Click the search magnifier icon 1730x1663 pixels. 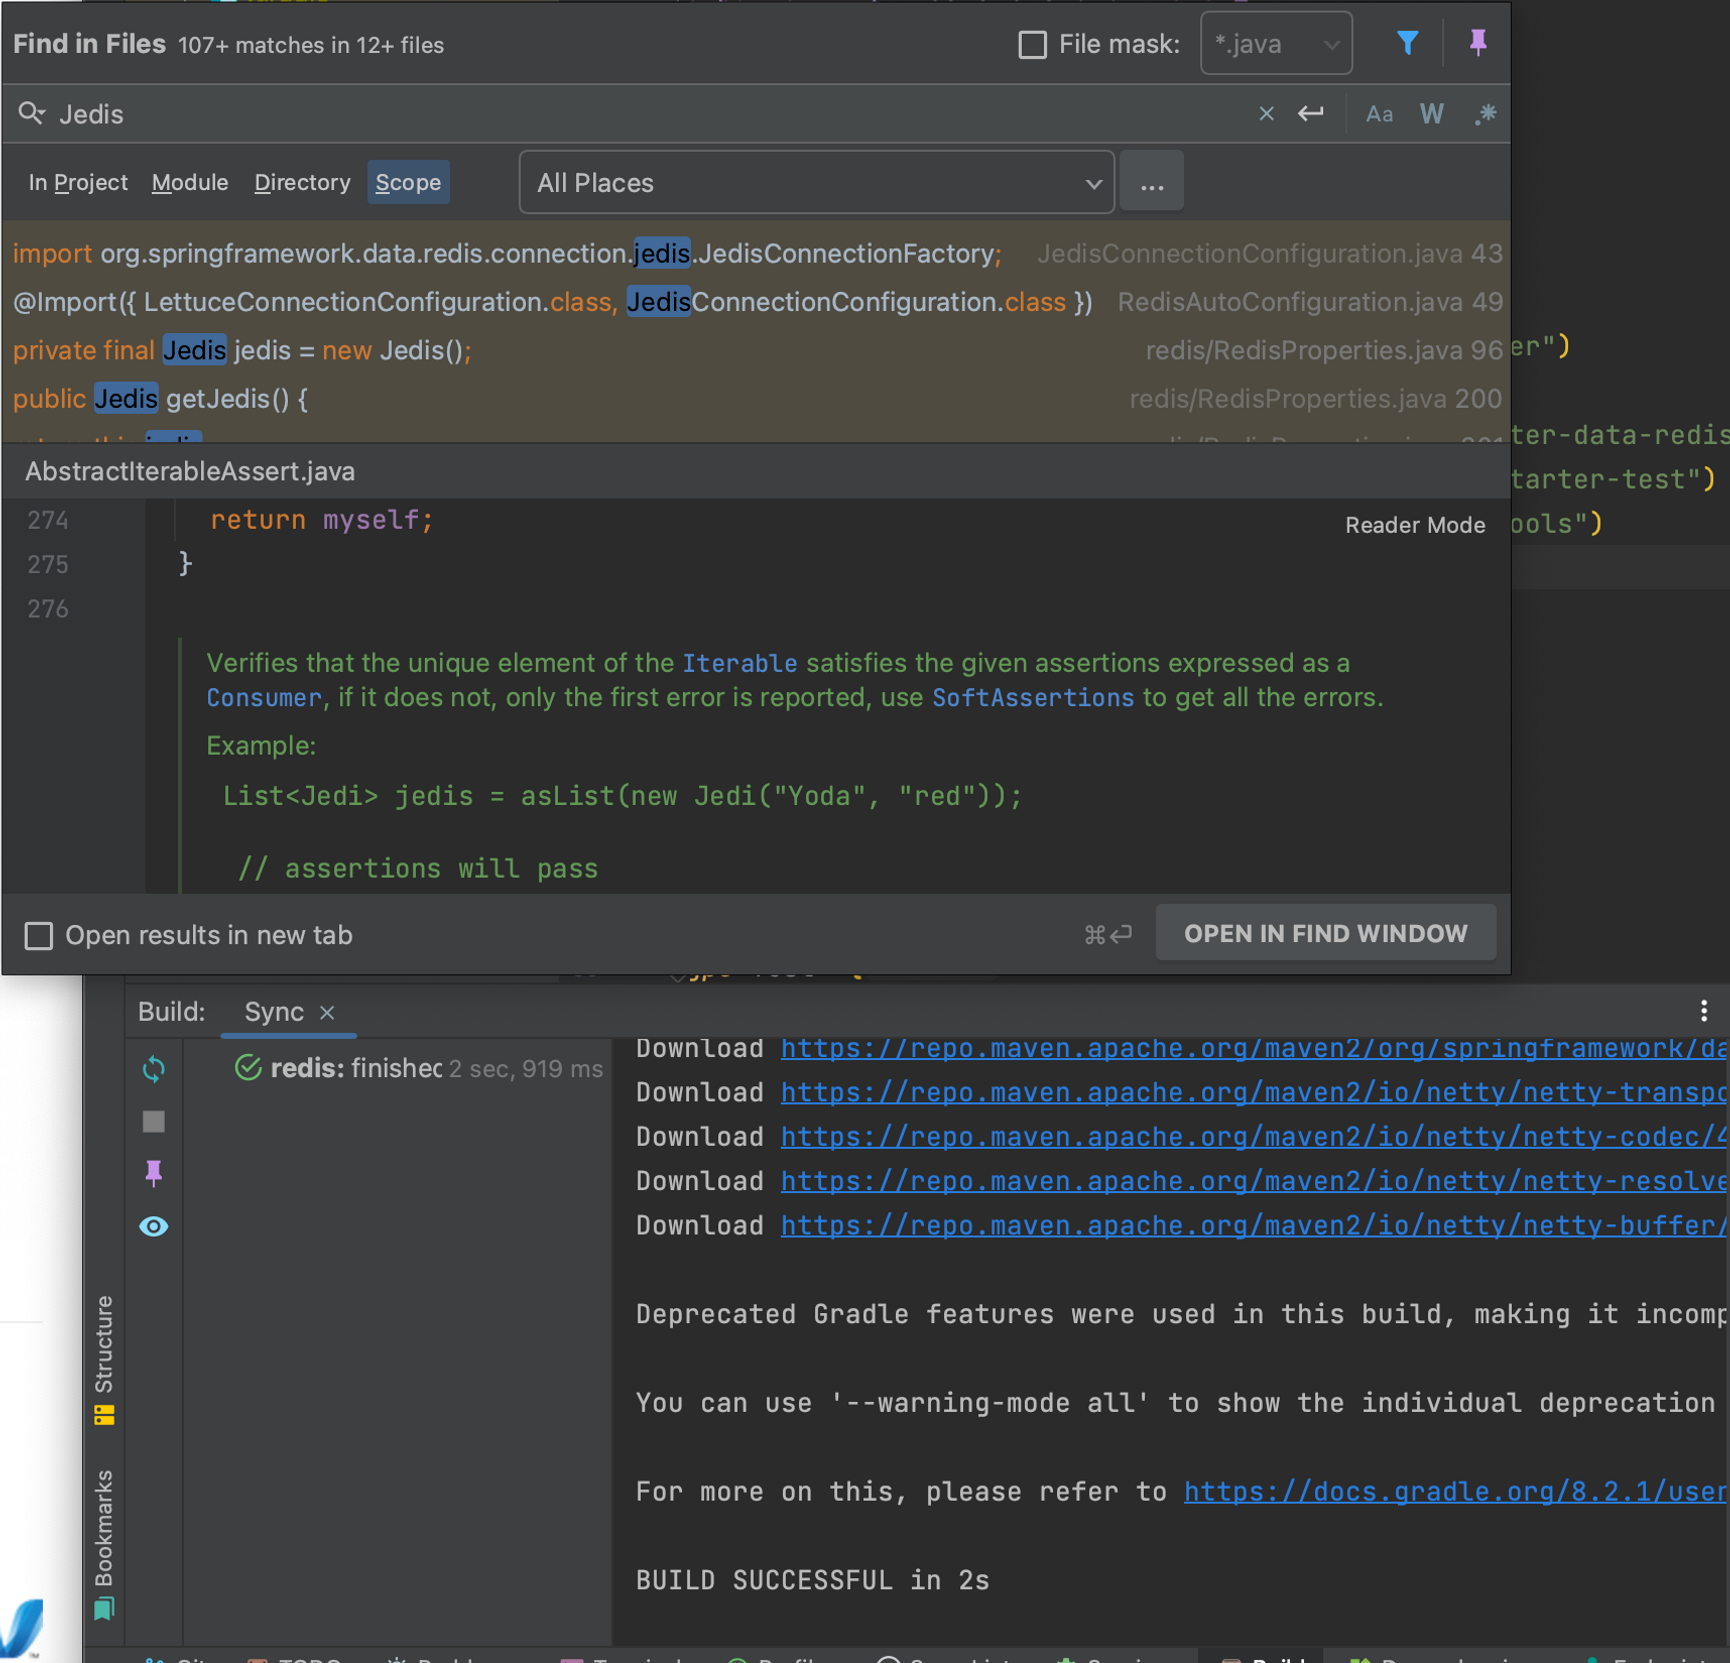click(32, 113)
